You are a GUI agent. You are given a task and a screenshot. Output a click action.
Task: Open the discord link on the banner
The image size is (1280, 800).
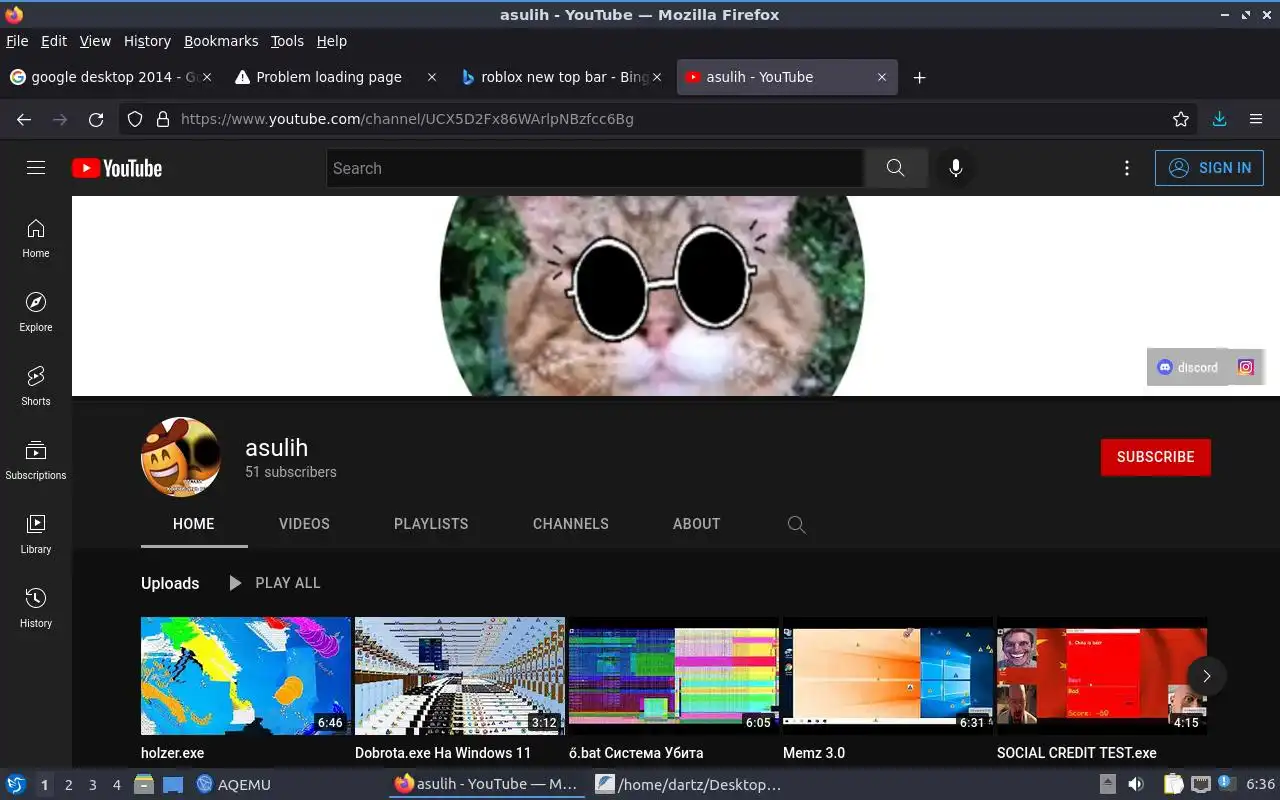(x=1188, y=367)
